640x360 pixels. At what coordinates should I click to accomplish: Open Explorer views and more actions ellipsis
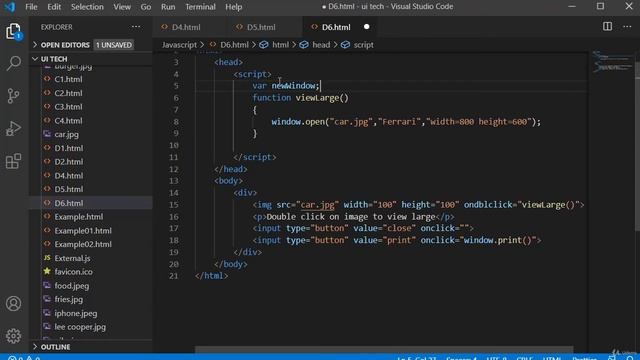click(136, 27)
